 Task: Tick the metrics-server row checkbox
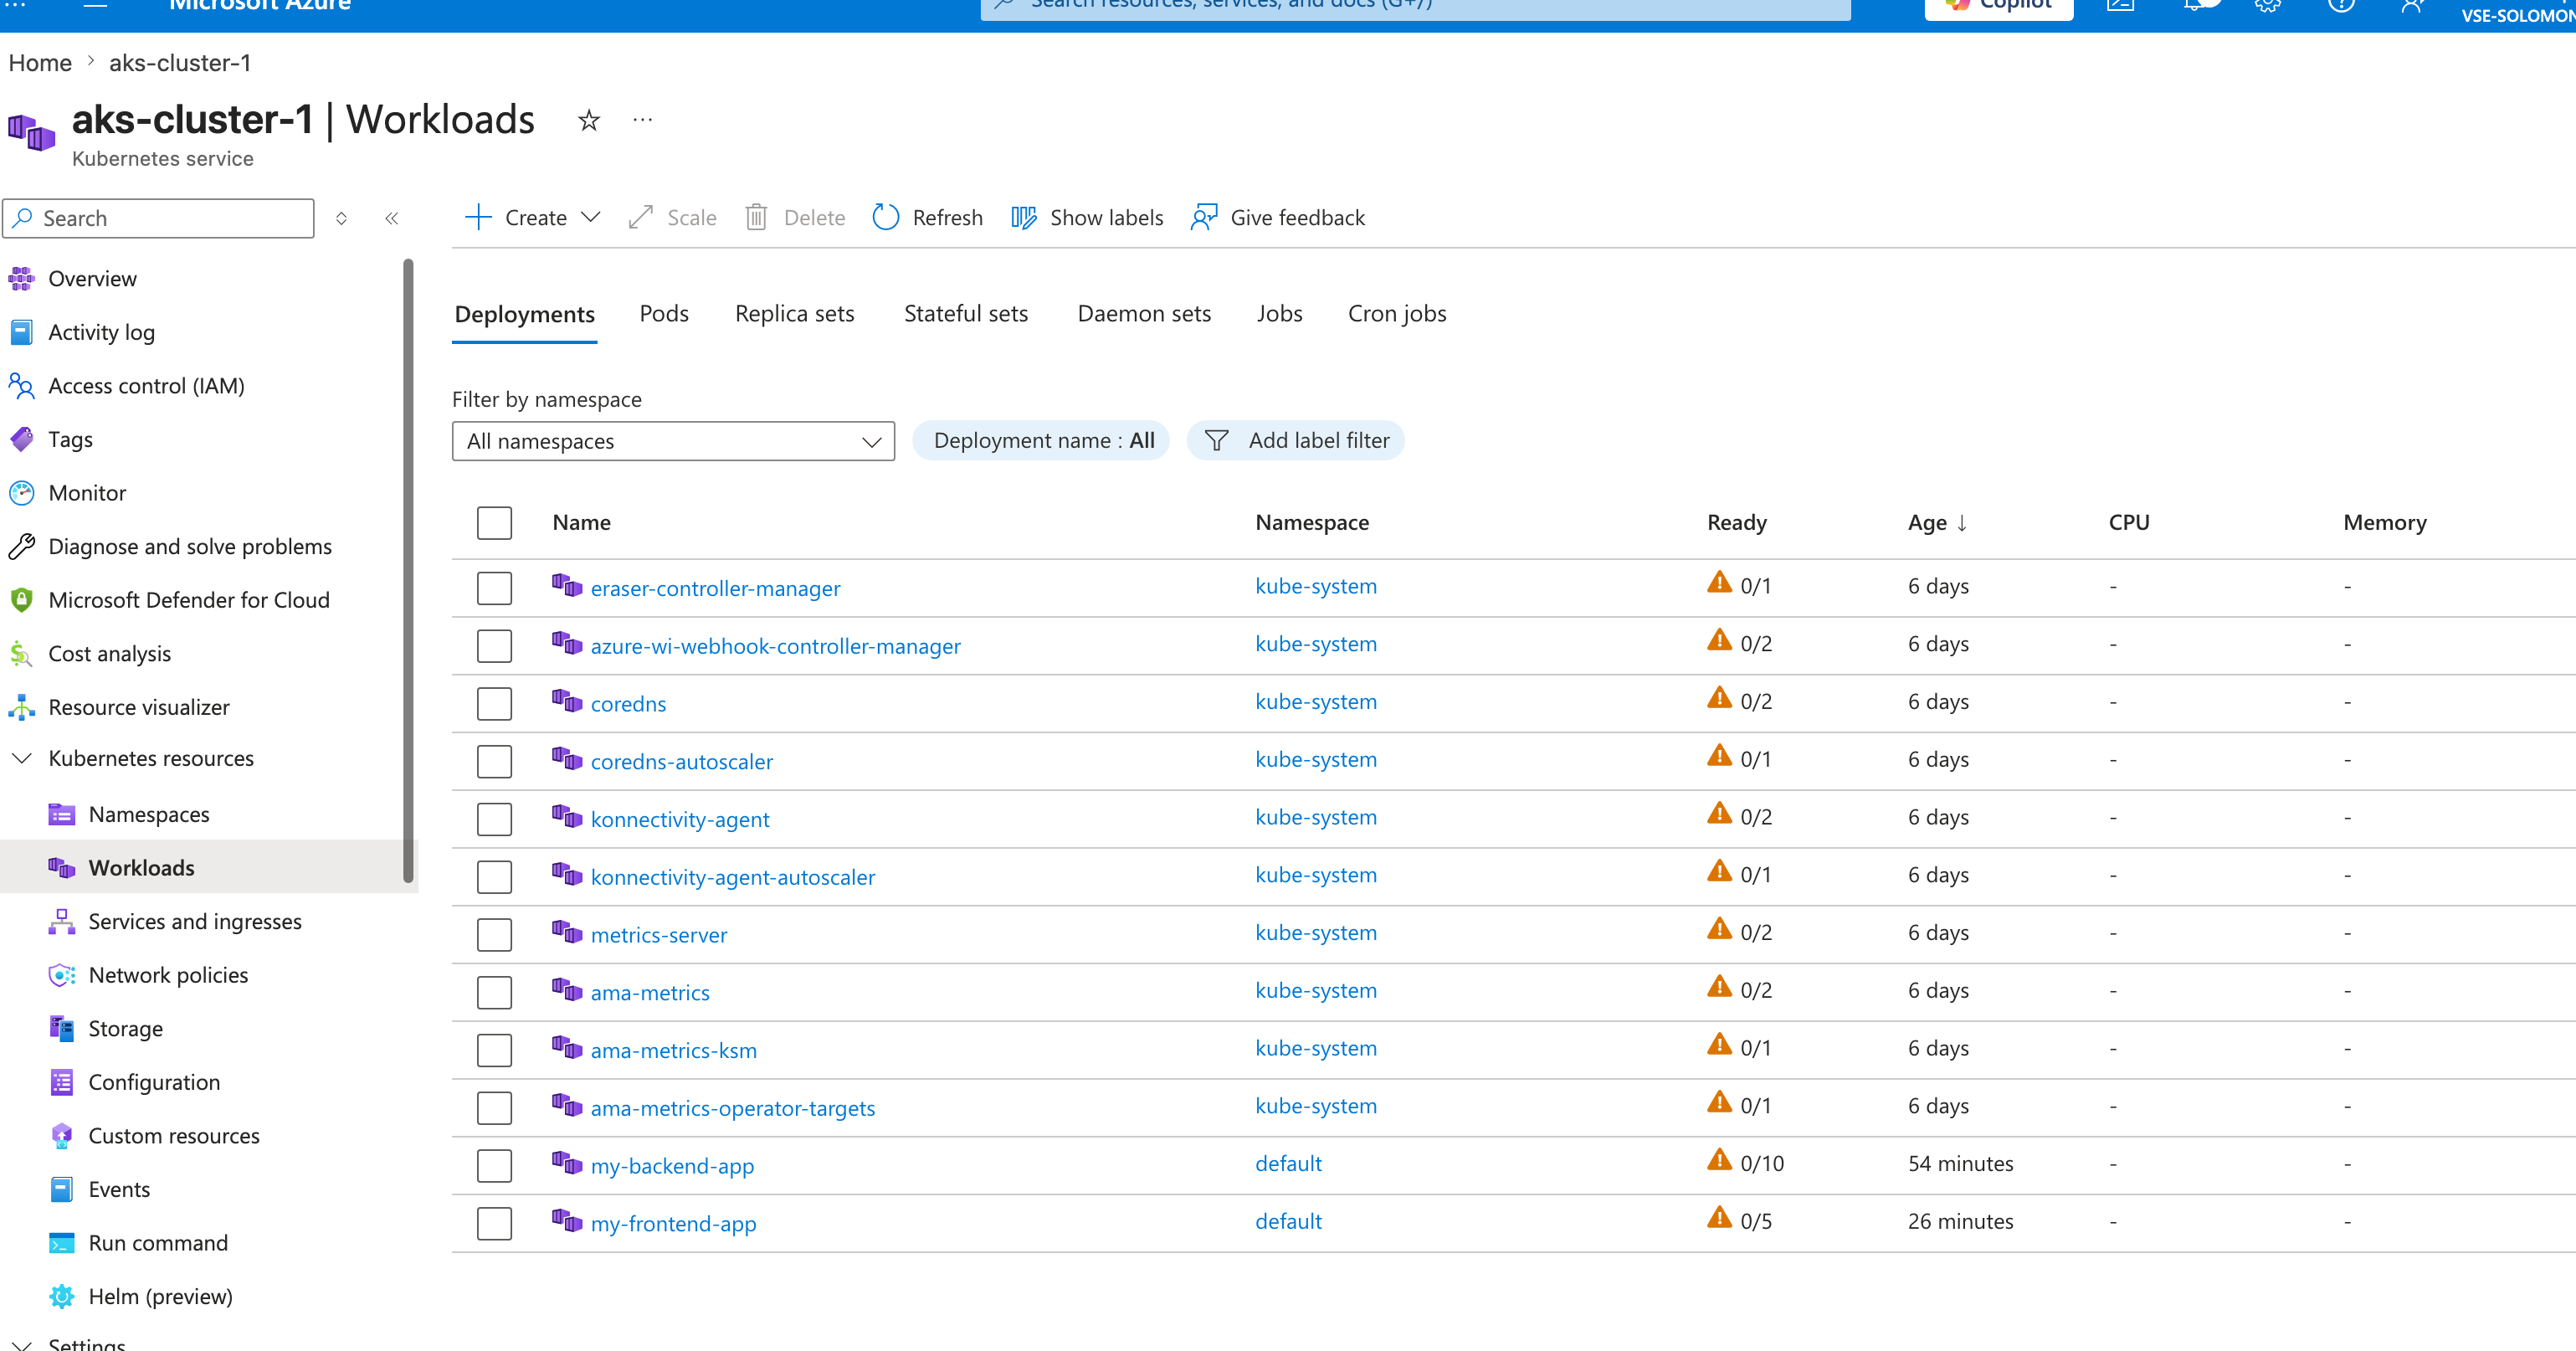[x=494, y=935]
